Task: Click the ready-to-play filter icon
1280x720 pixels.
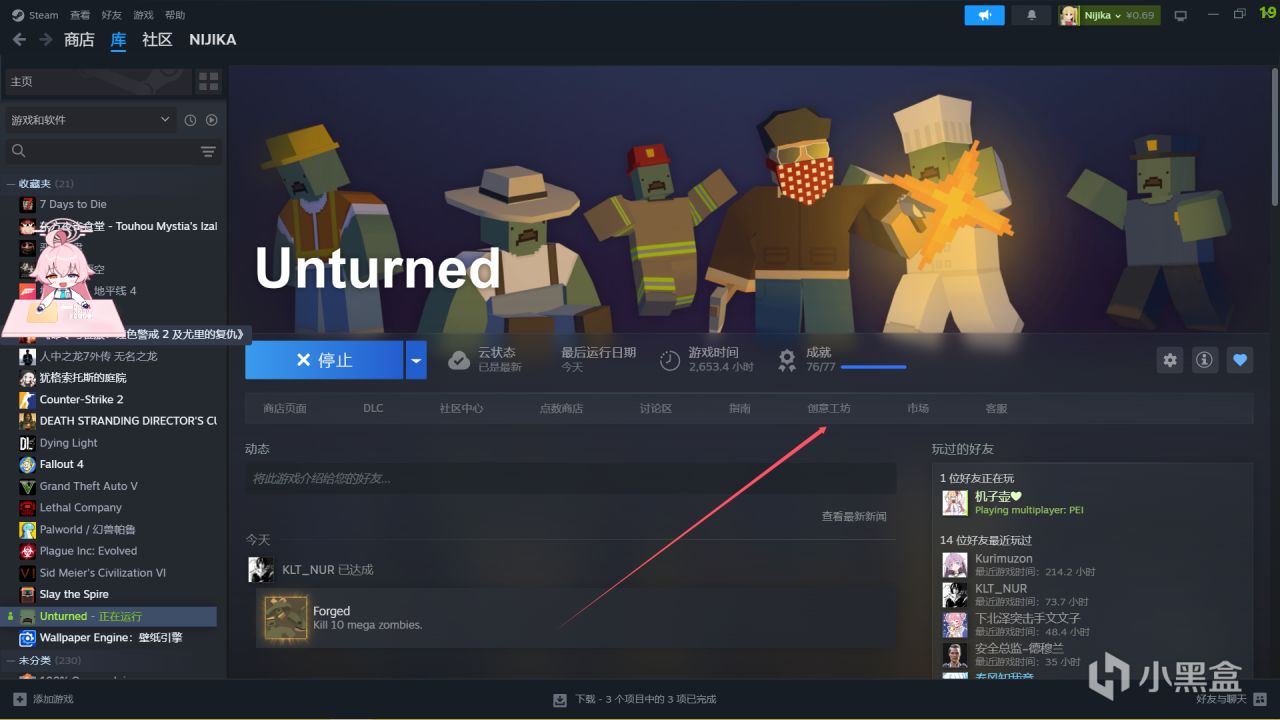Action: (x=211, y=120)
